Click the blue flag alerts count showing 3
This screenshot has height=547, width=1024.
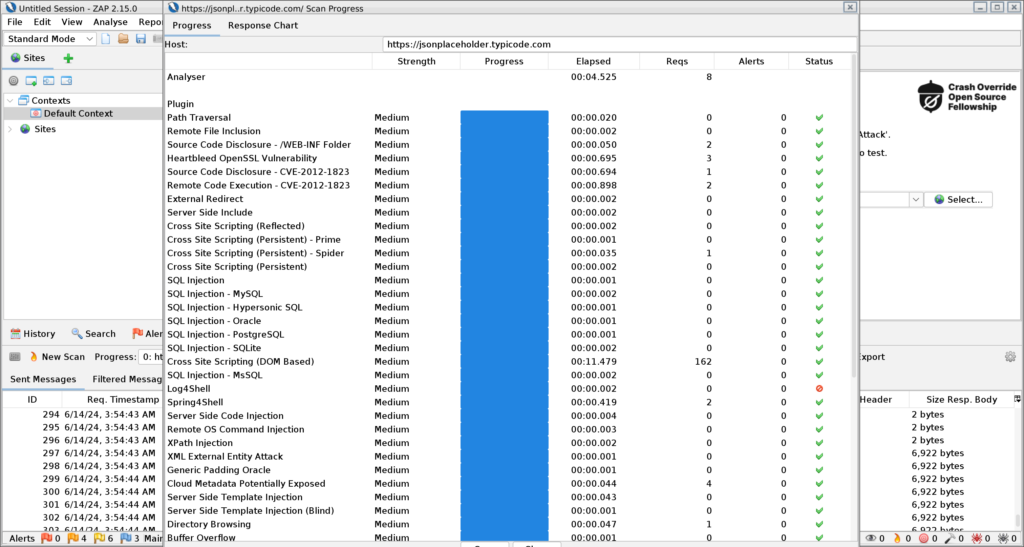tap(130, 539)
